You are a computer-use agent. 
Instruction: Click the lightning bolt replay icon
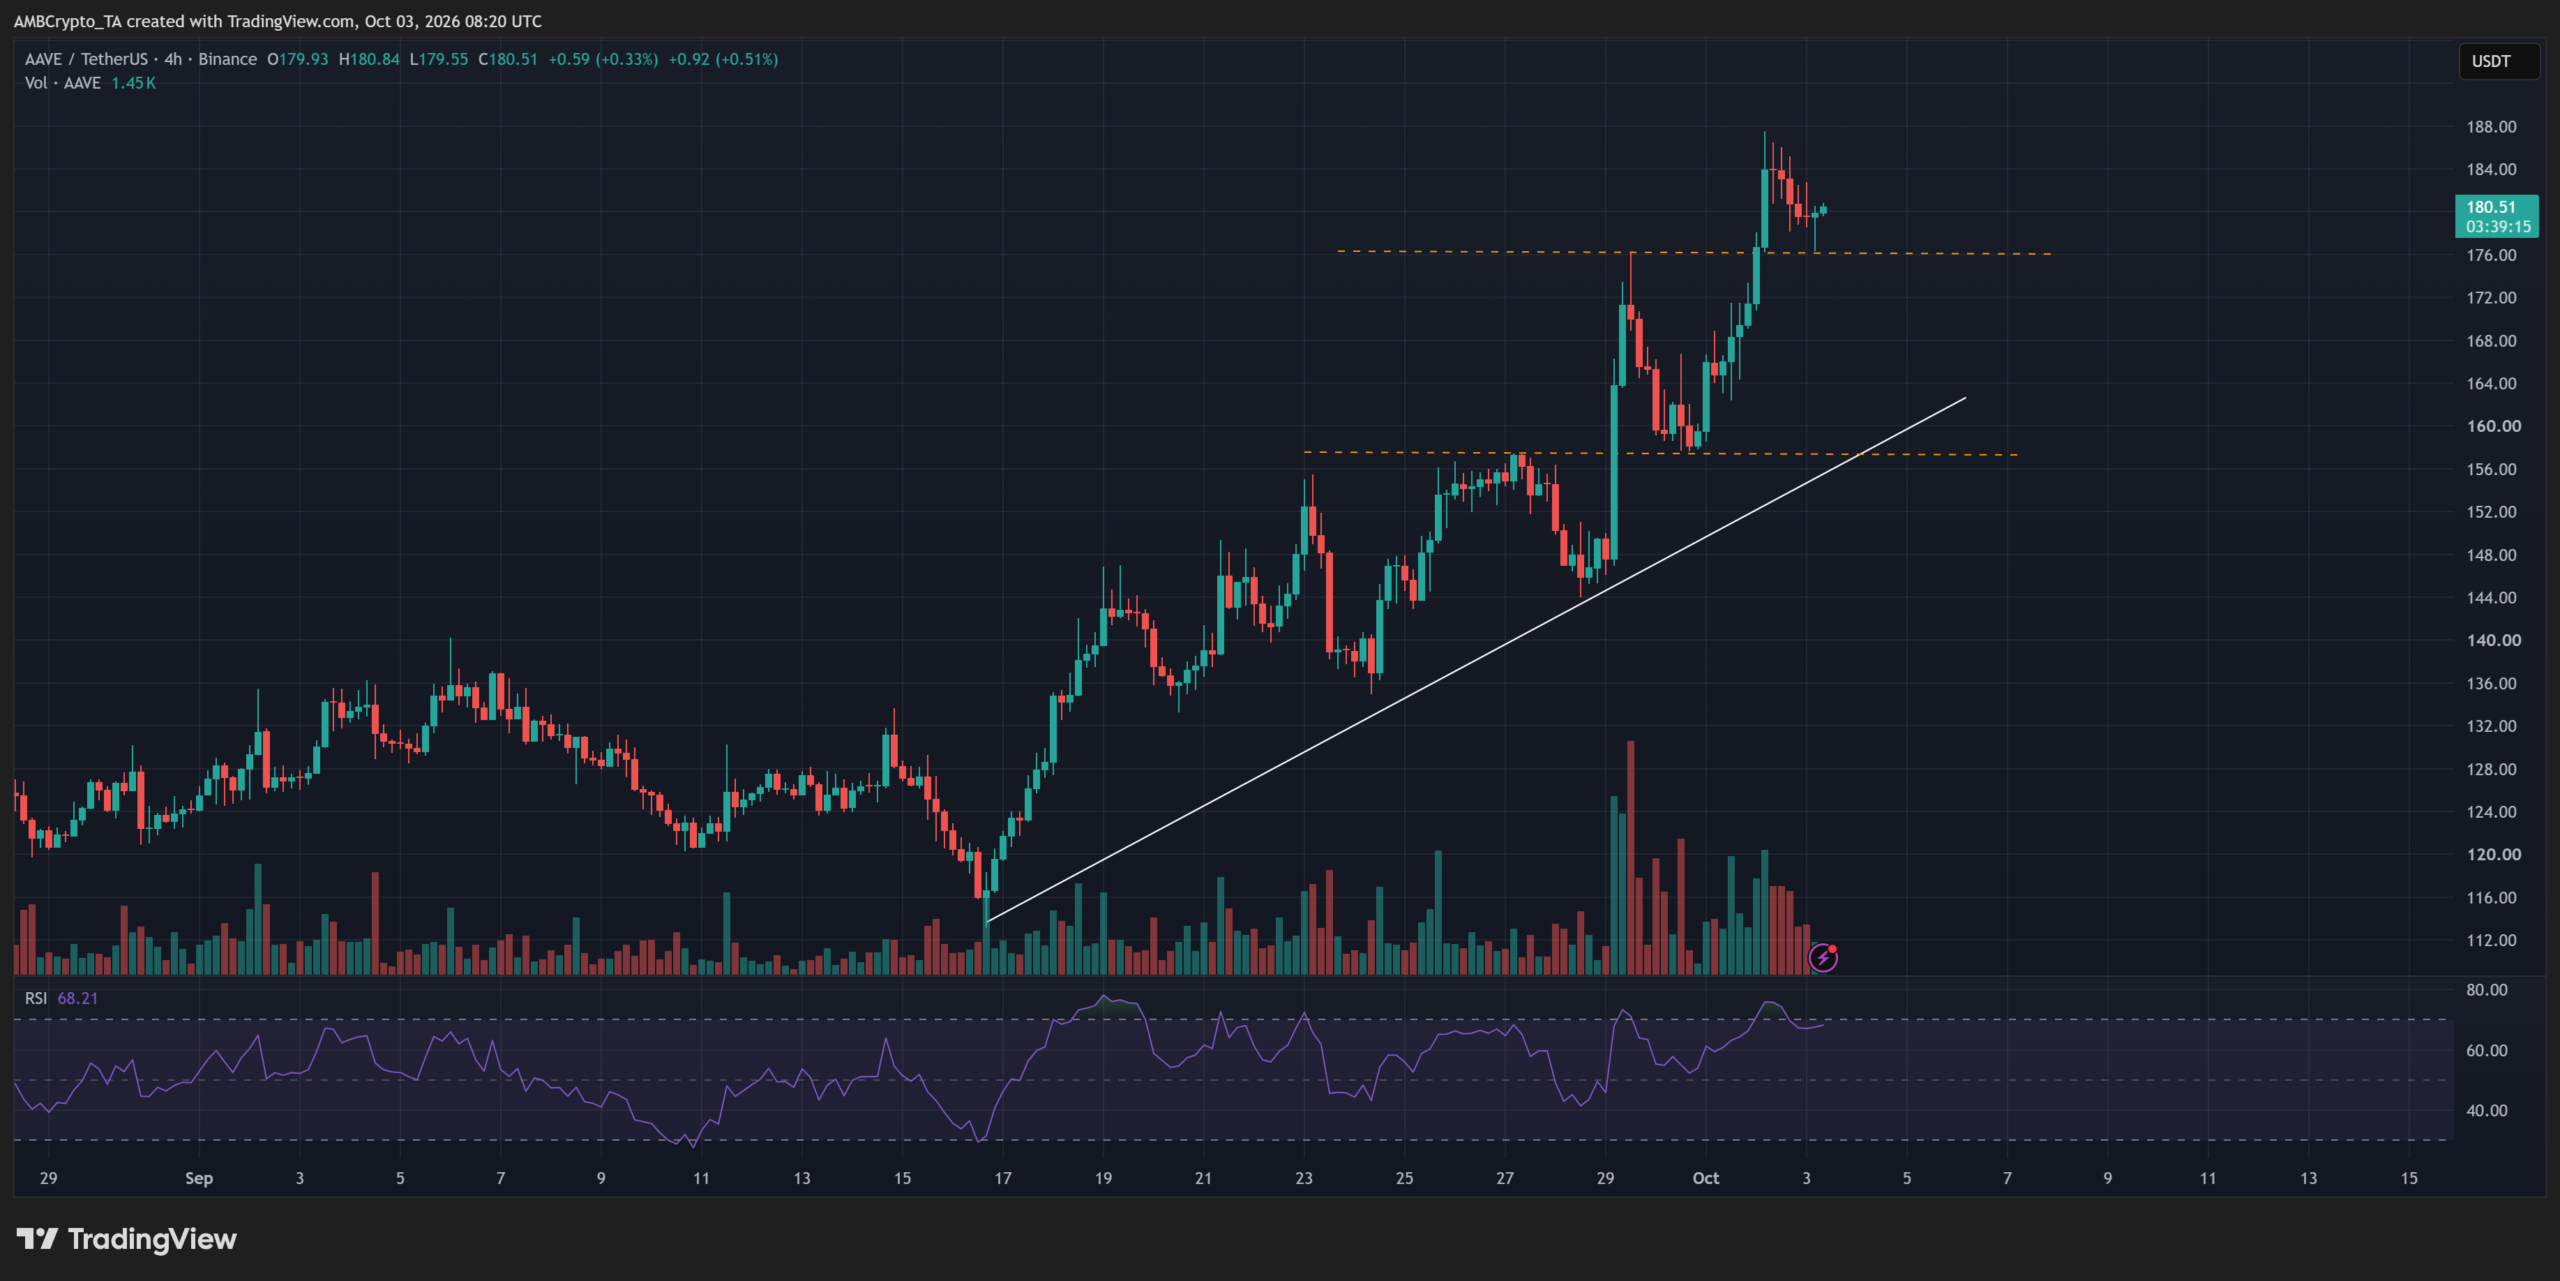(x=1823, y=957)
